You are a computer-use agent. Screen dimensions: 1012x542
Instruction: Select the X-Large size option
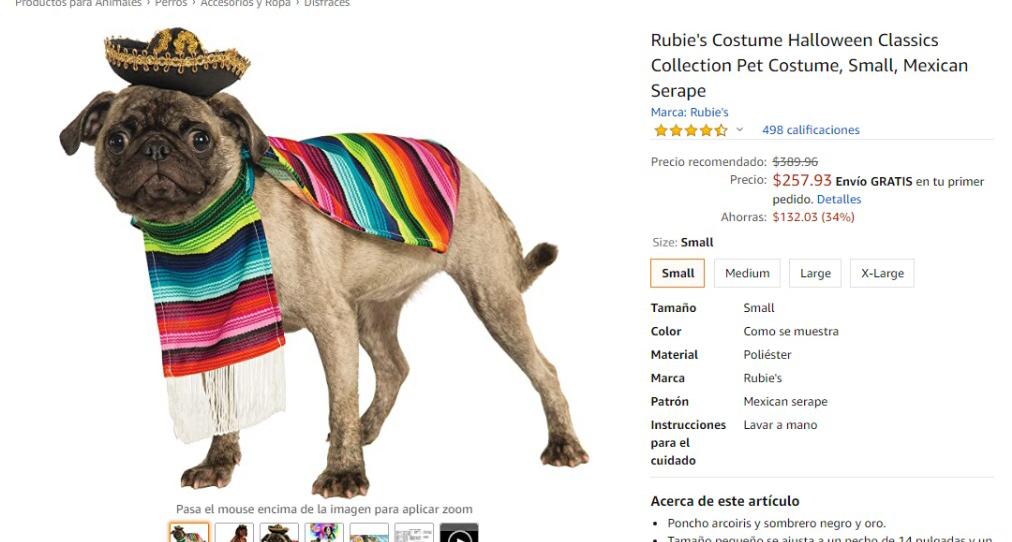click(x=882, y=273)
